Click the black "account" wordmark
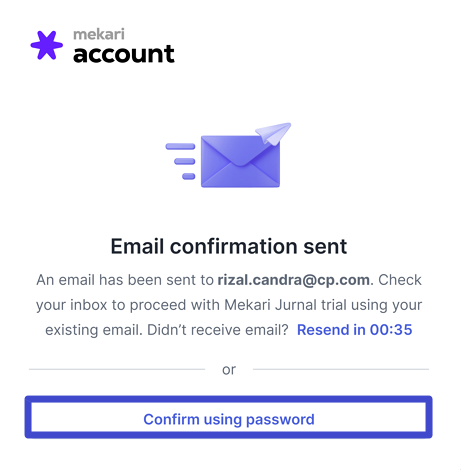The image size is (461, 470). point(124,54)
